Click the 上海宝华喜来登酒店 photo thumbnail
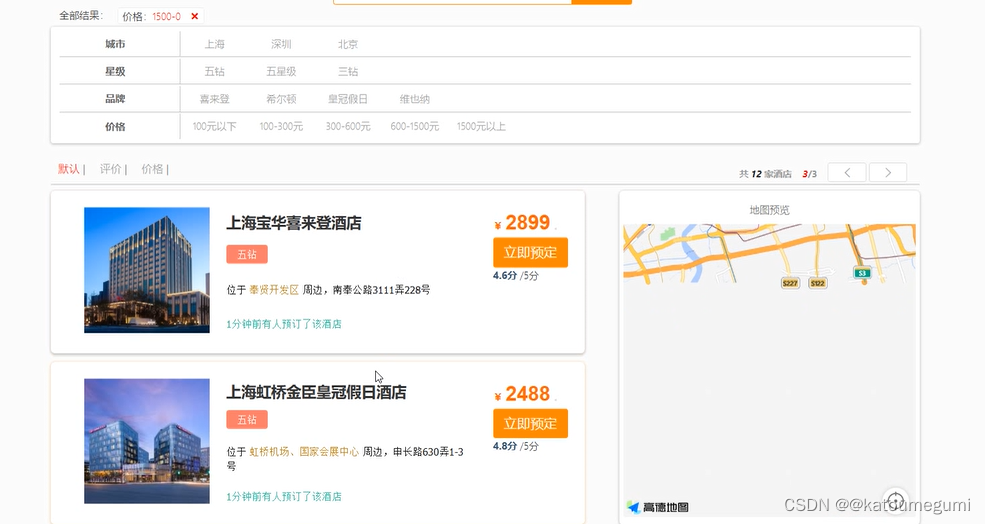Image resolution: width=985 pixels, height=524 pixels. (147, 270)
